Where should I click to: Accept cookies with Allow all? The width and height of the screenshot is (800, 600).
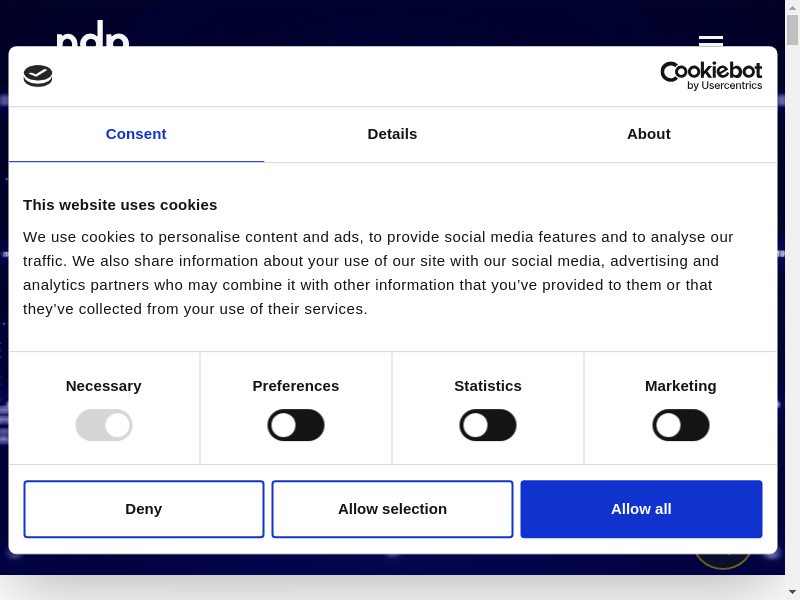click(x=641, y=509)
